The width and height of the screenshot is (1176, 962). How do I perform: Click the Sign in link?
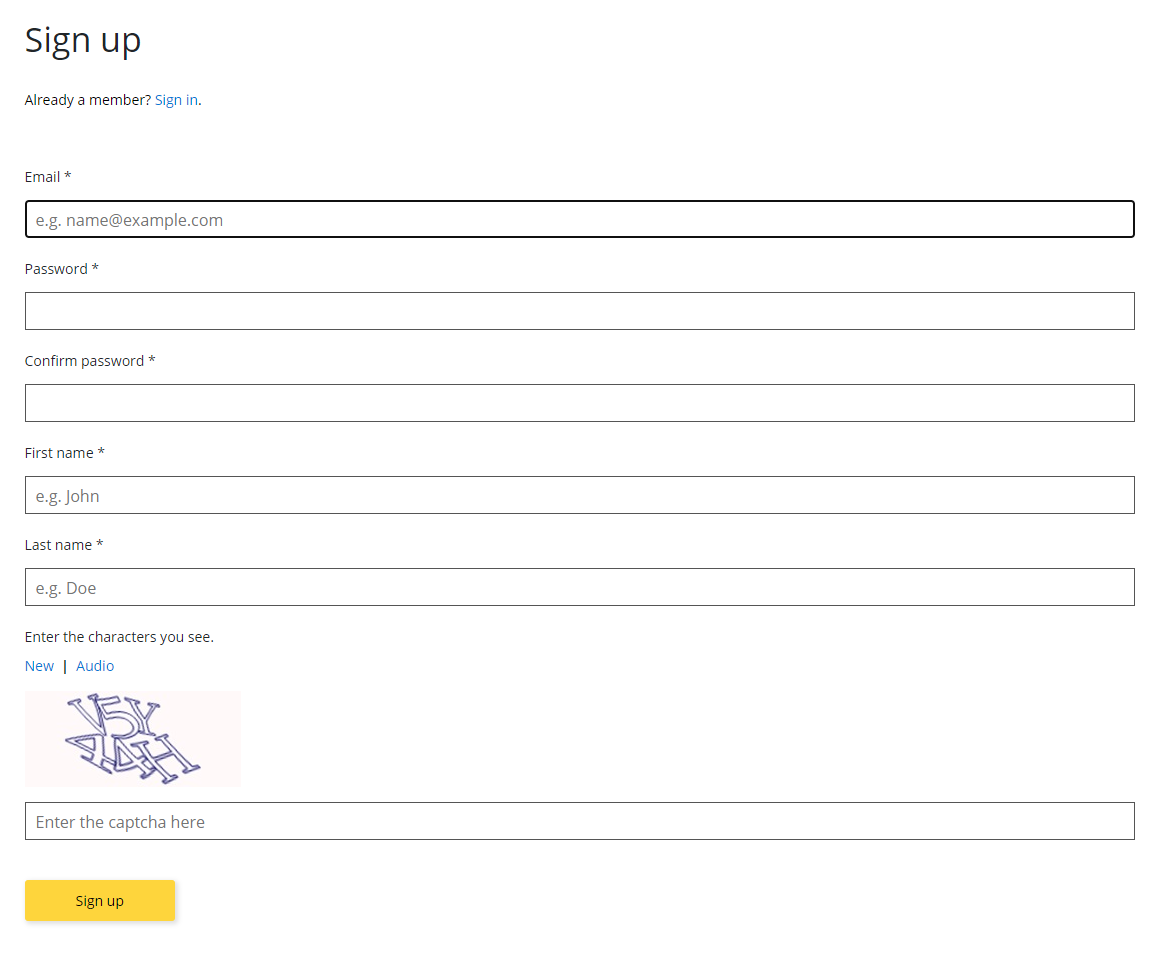pos(176,100)
